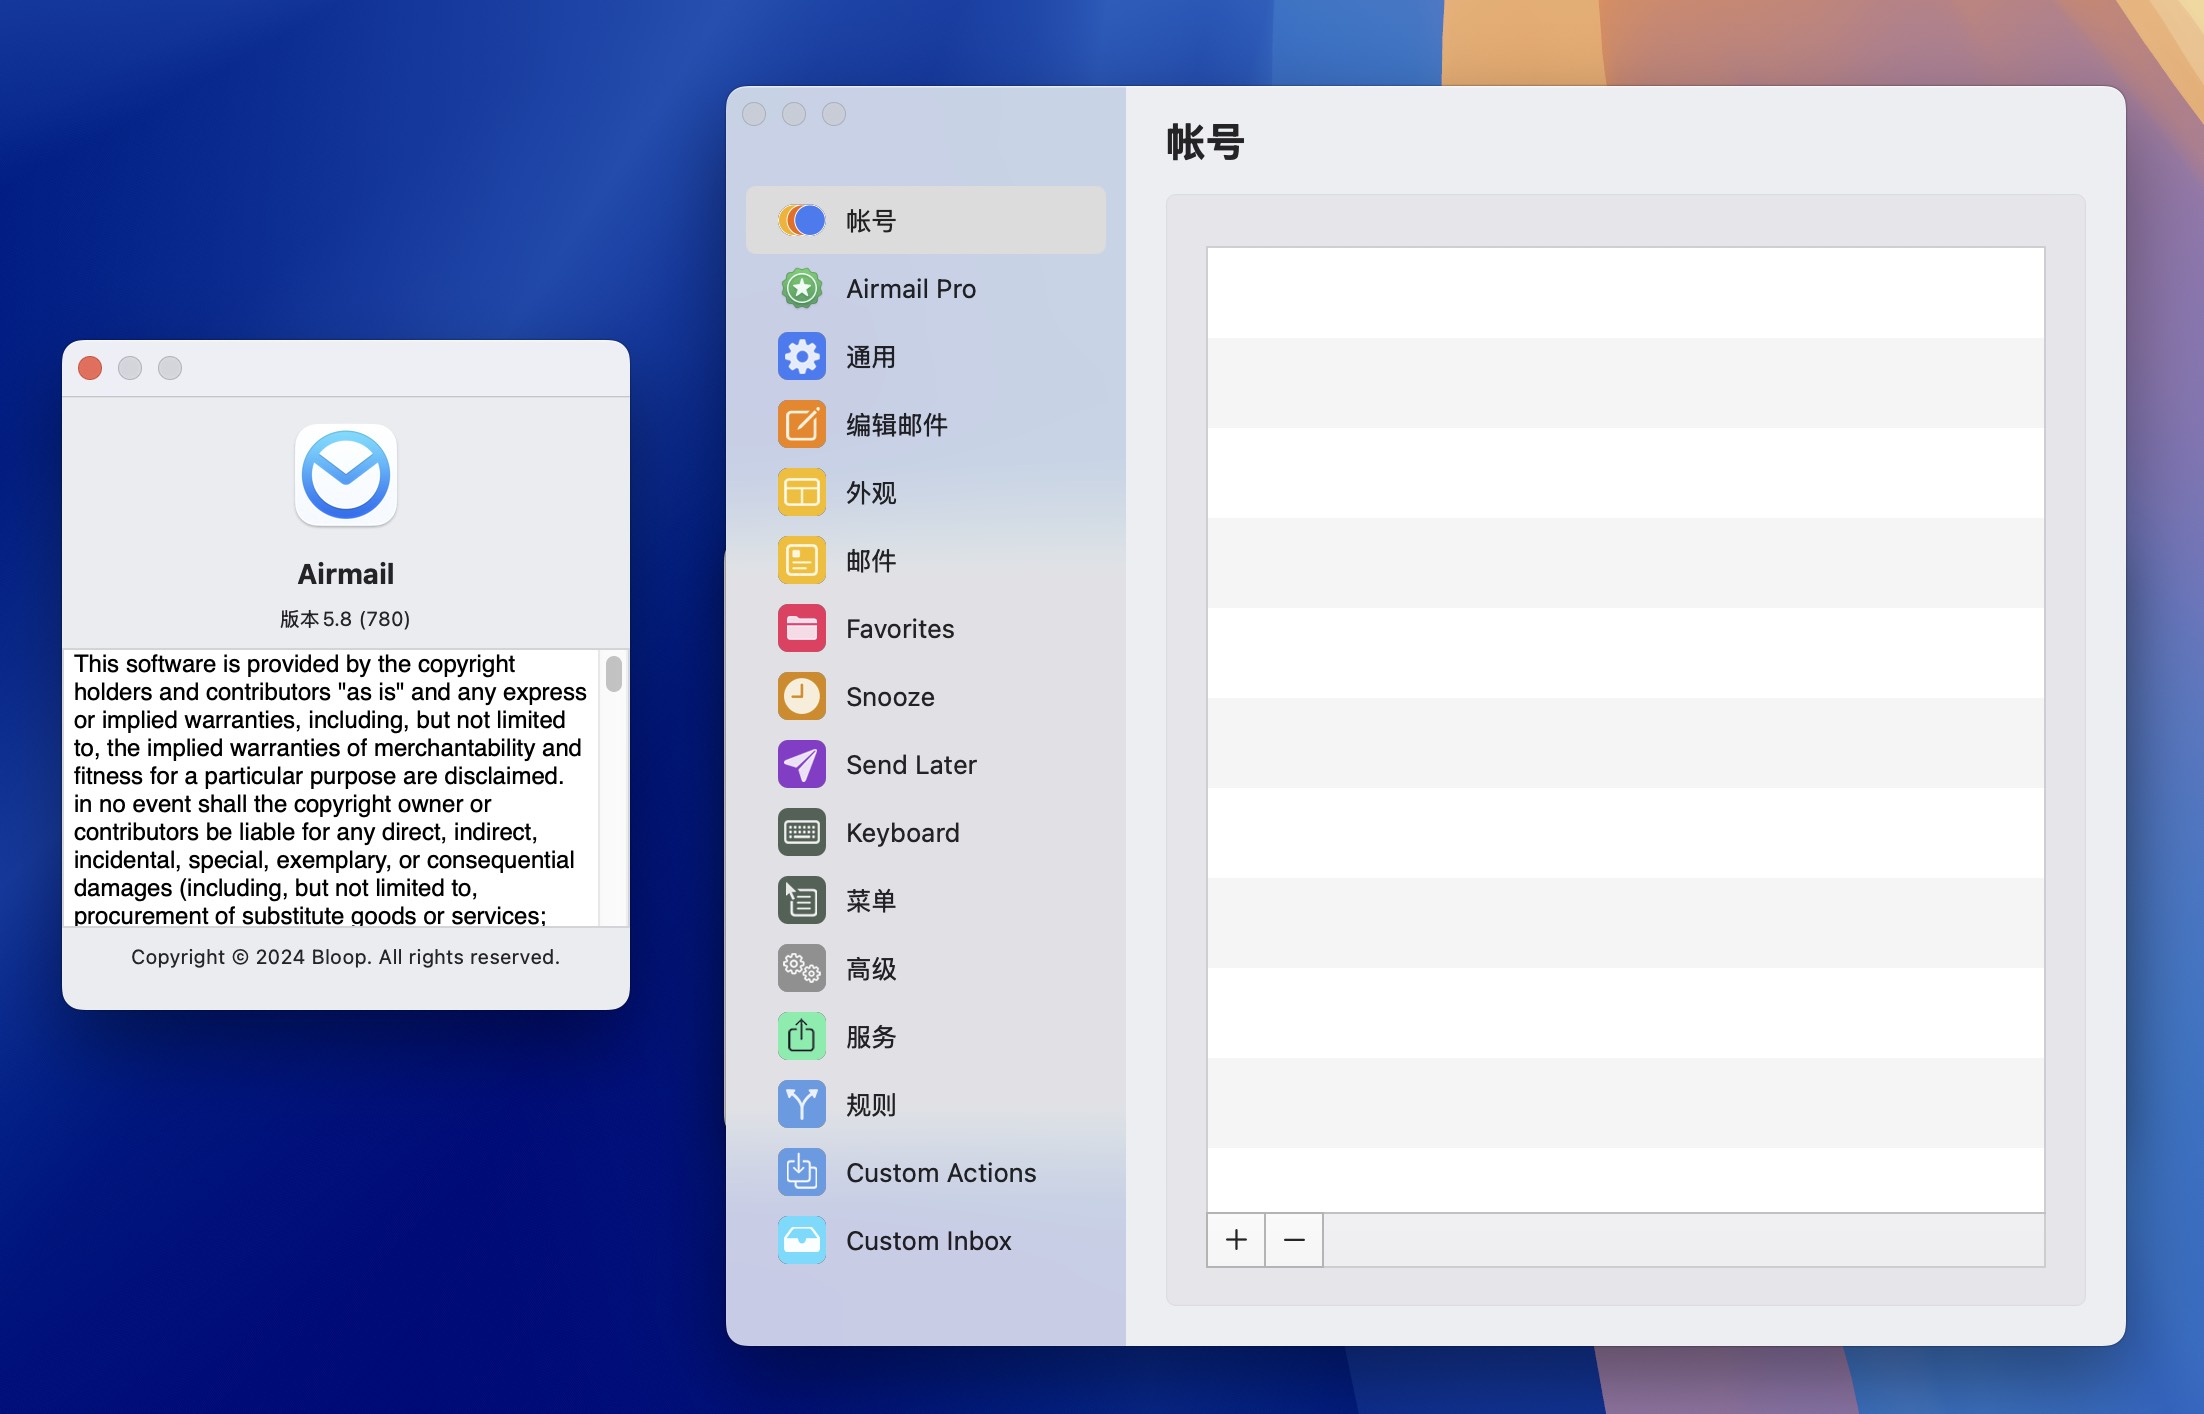Show the Favorites preferences pane
This screenshot has width=2204, height=1414.
pos(926,628)
